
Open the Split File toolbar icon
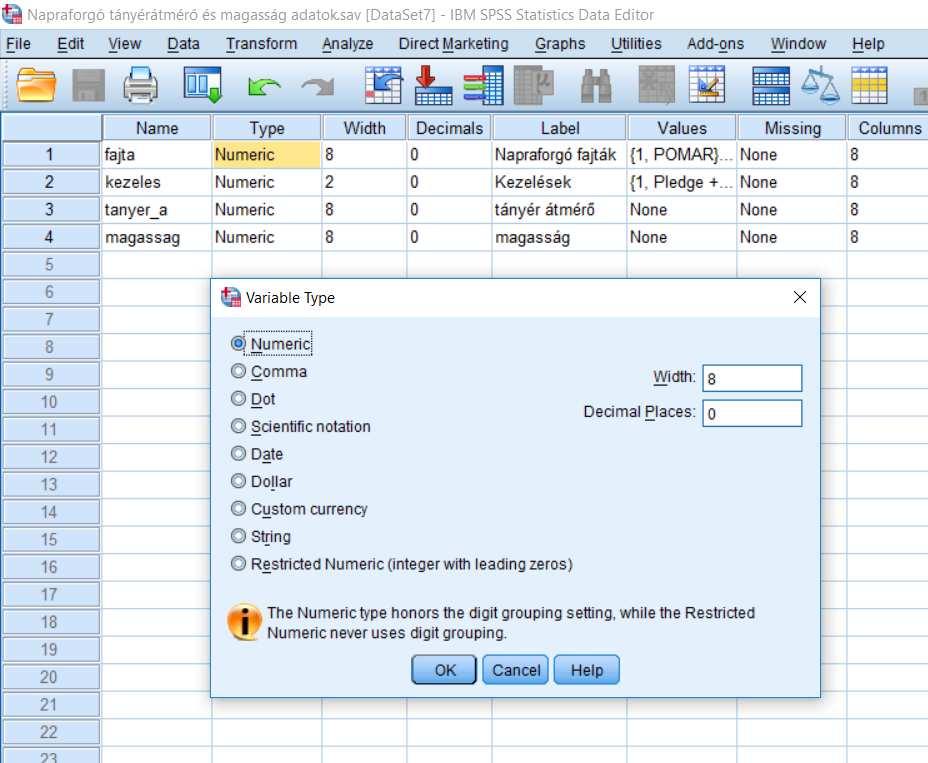coord(771,85)
